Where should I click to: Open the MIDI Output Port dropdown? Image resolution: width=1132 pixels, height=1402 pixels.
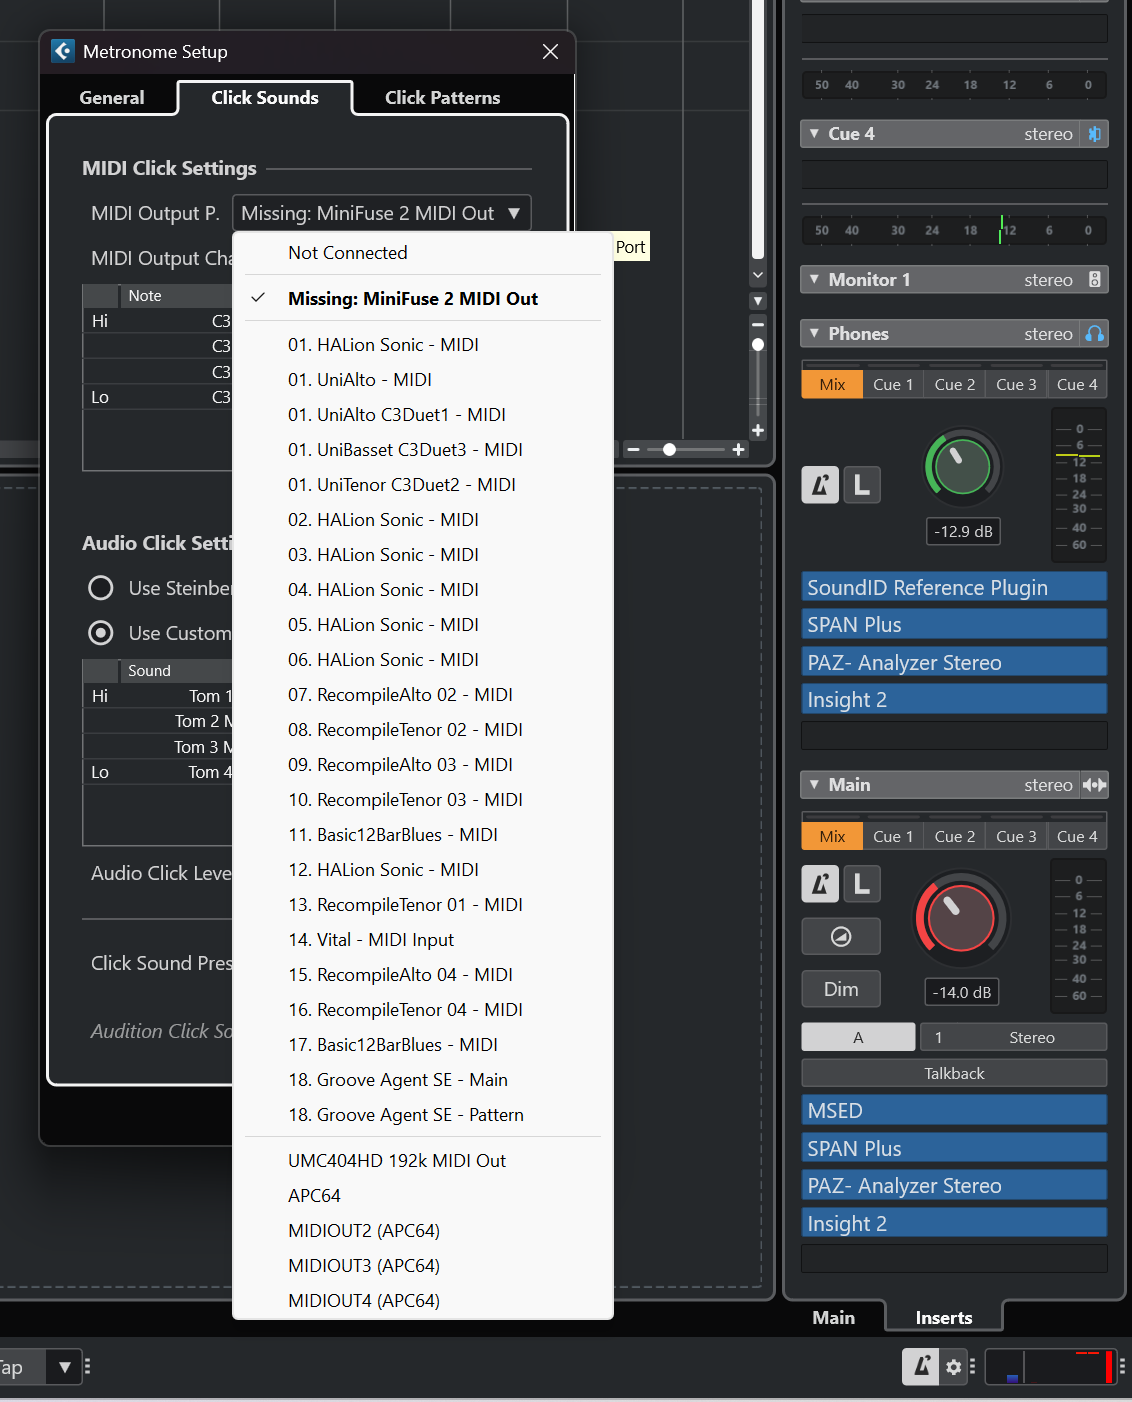point(381,213)
